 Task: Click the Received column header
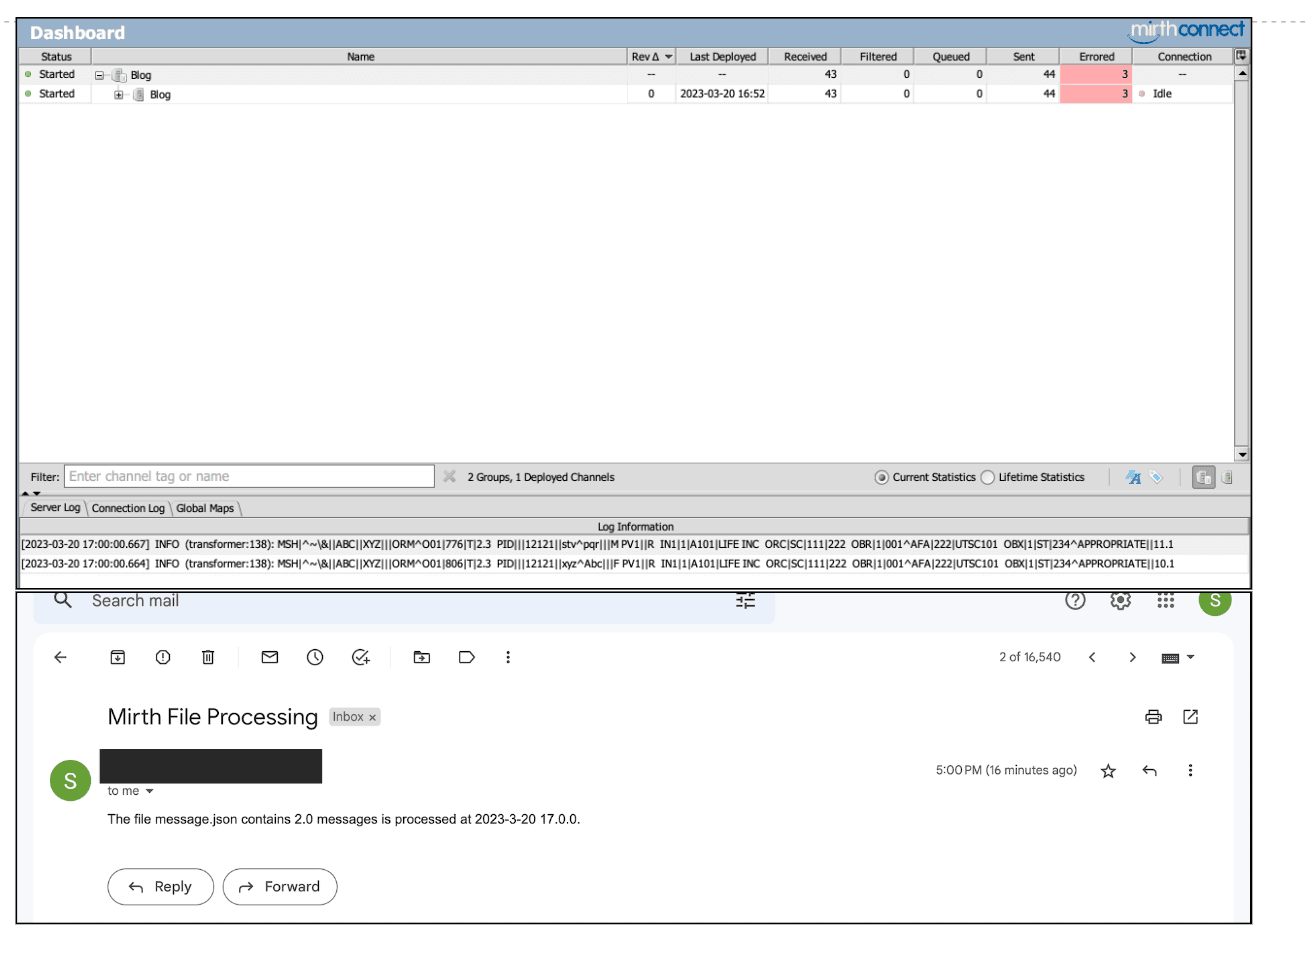805,57
